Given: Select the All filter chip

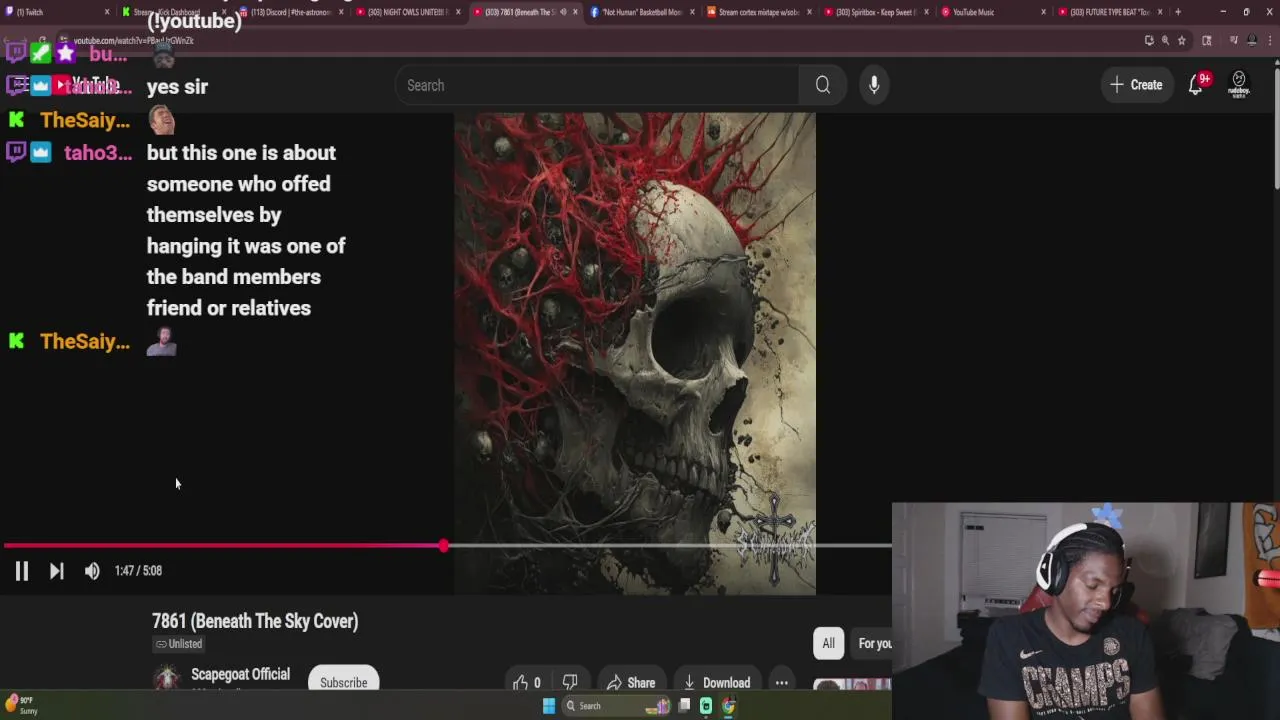Looking at the screenshot, I should tap(828, 643).
